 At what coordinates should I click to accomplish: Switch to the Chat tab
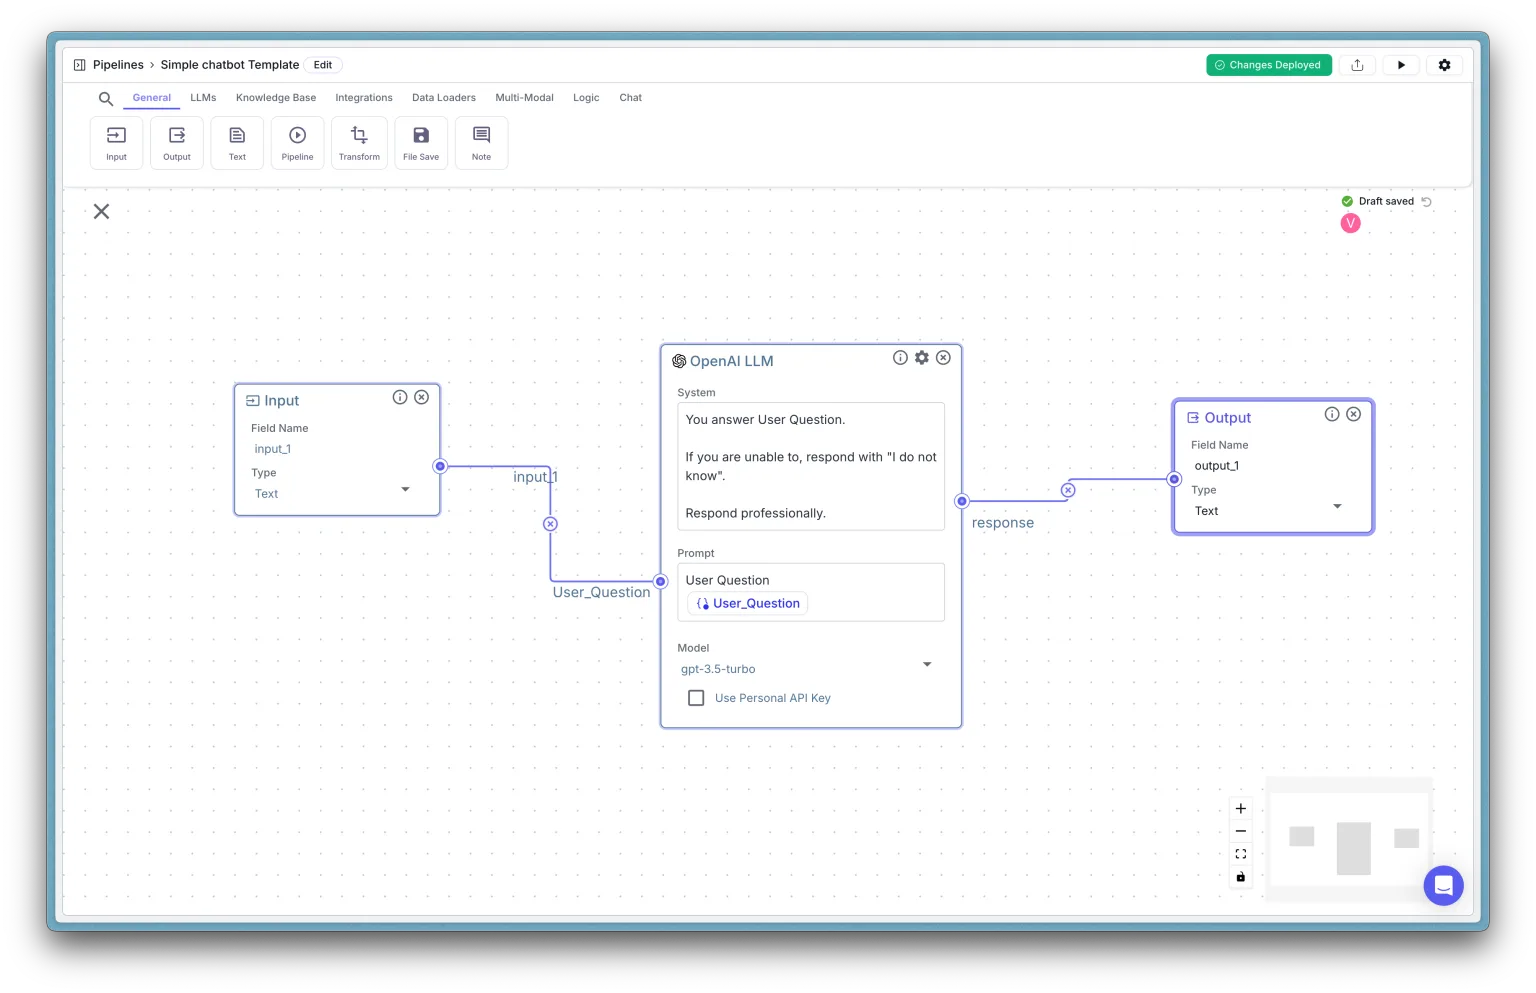630,98
